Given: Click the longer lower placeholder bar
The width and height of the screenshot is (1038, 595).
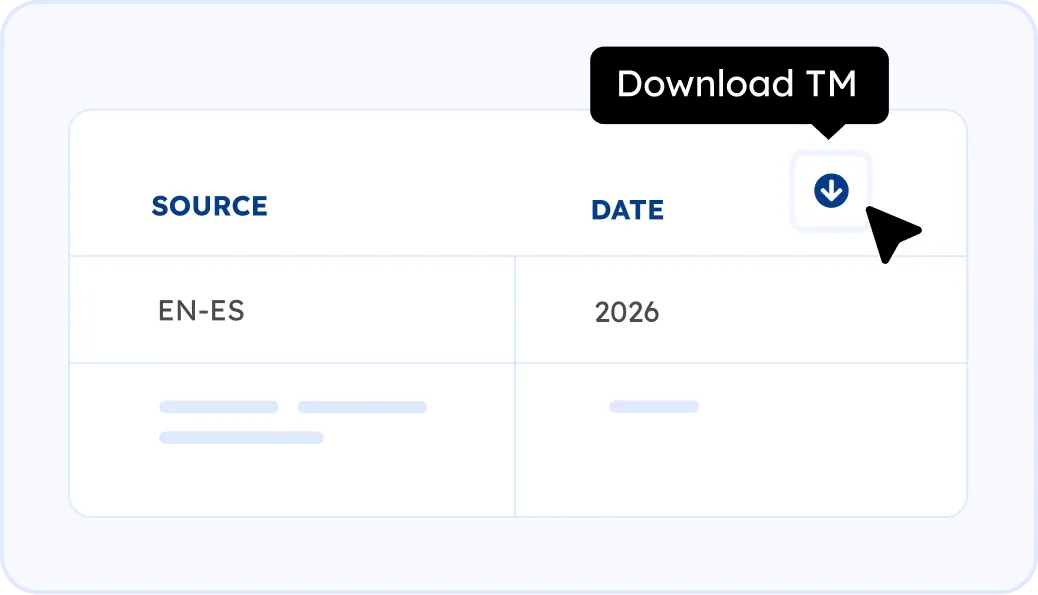Looking at the screenshot, I should coord(241,437).
